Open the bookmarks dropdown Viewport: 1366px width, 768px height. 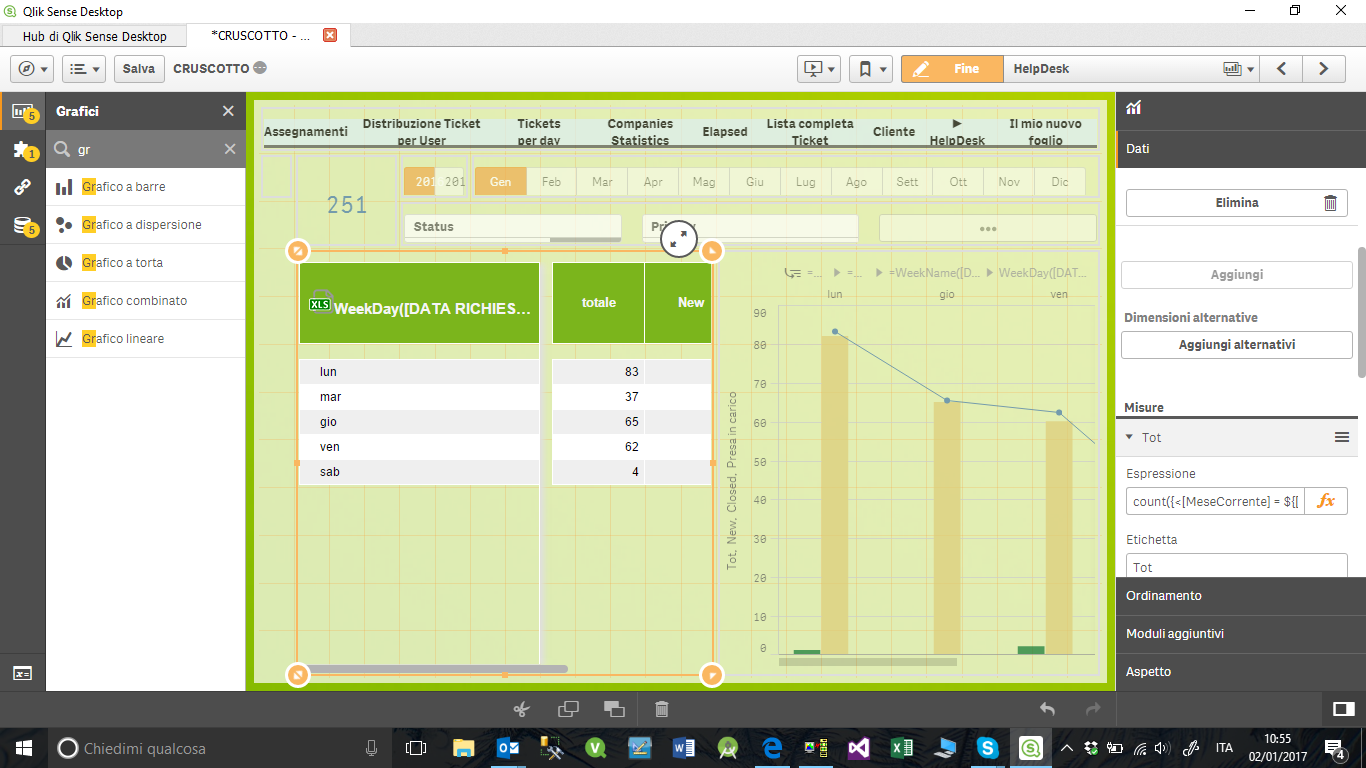coord(871,69)
